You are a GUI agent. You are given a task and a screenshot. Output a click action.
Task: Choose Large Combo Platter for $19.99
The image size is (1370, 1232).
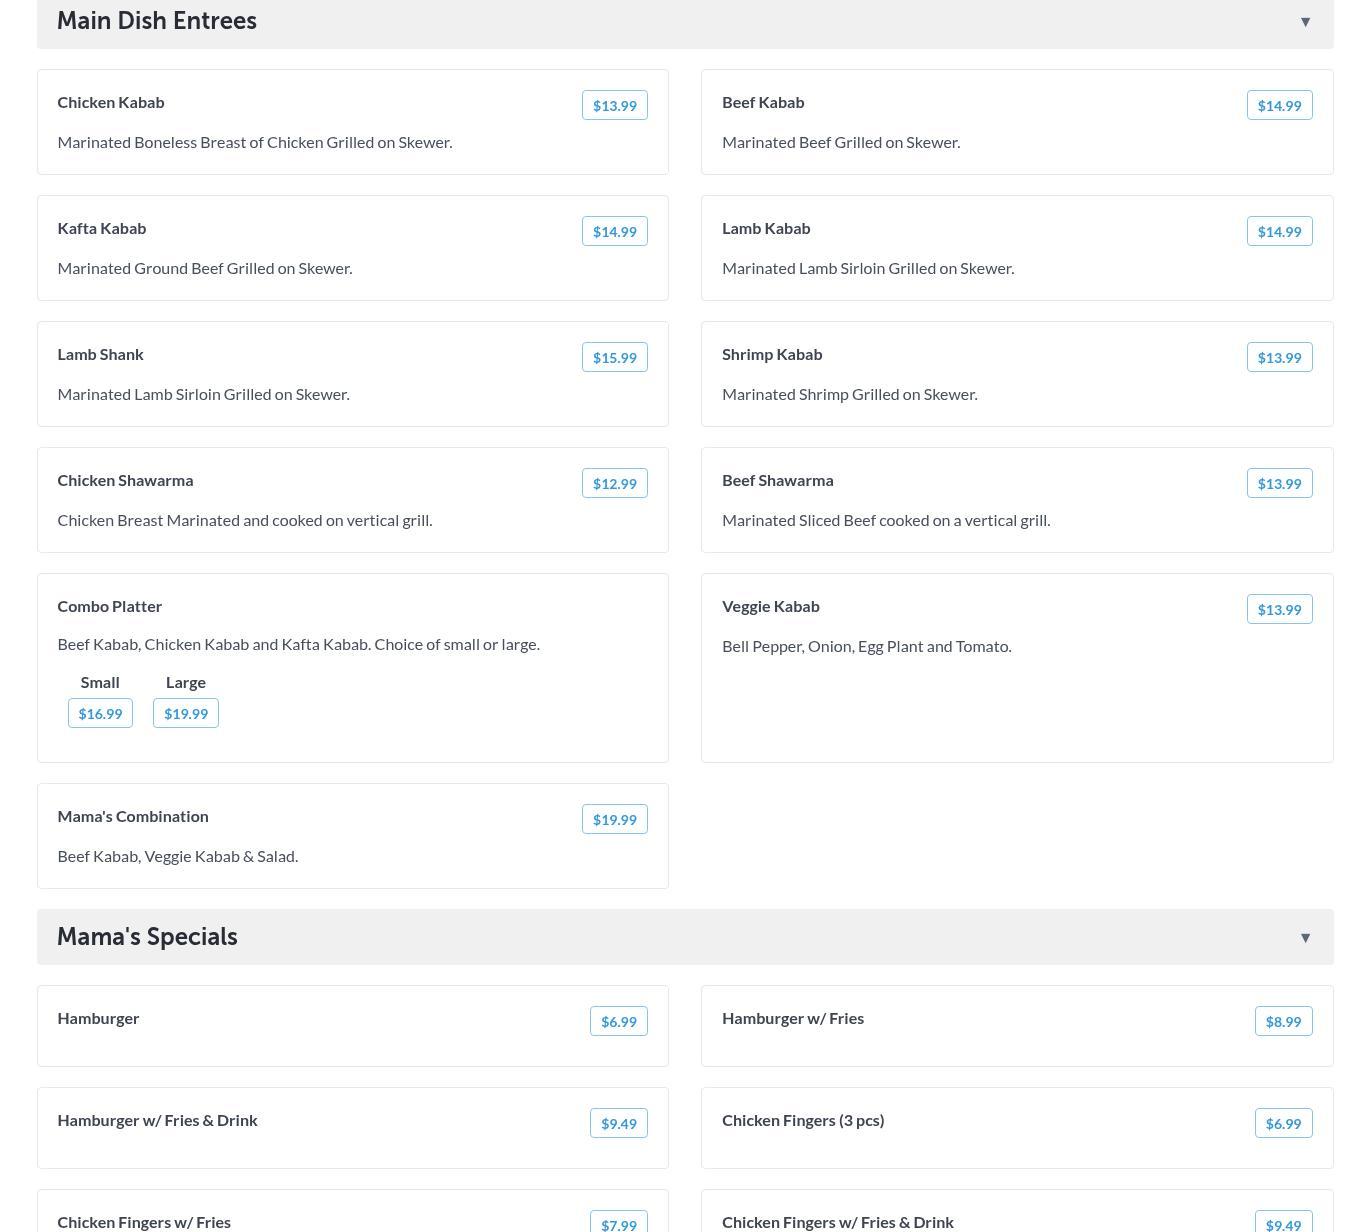tap(186, 714)
